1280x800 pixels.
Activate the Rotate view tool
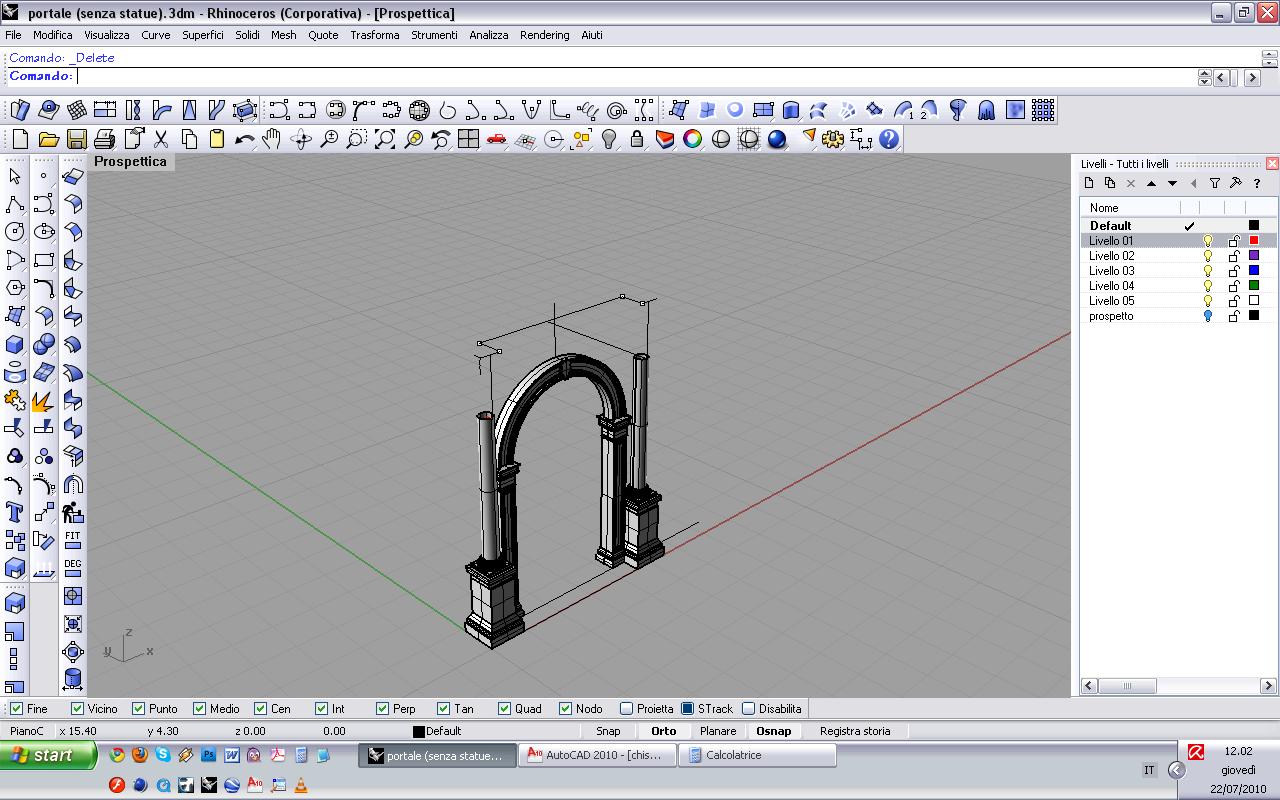[300, 139]
